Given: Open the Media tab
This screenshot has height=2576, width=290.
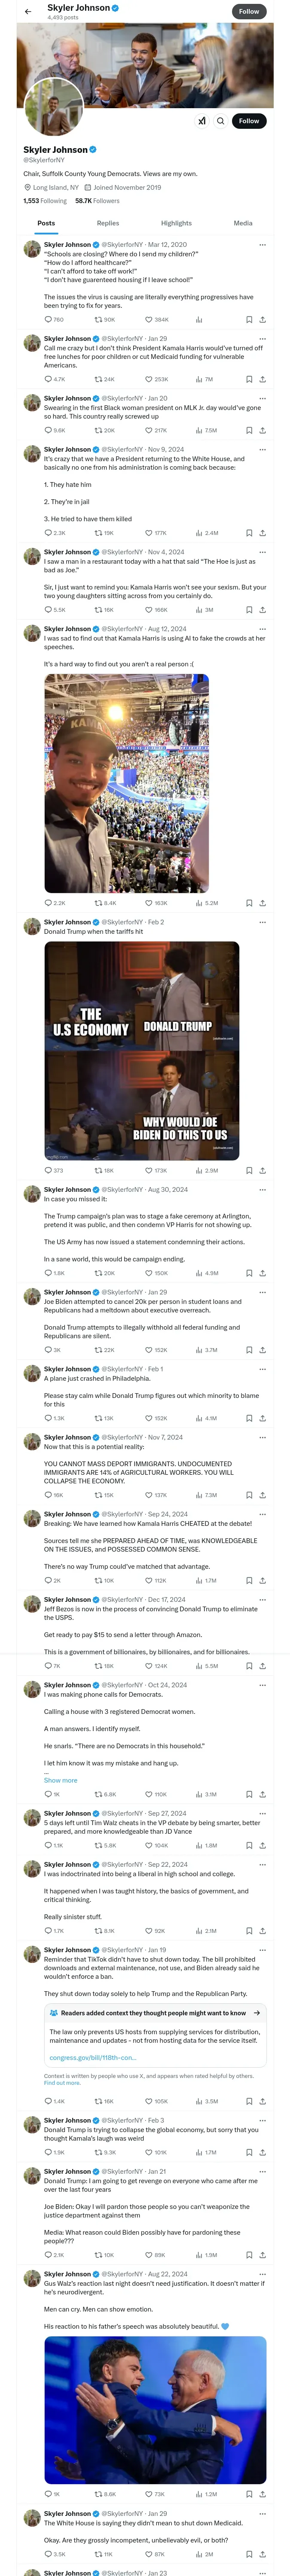Looking at the screenshot, I should click(243, 223).
